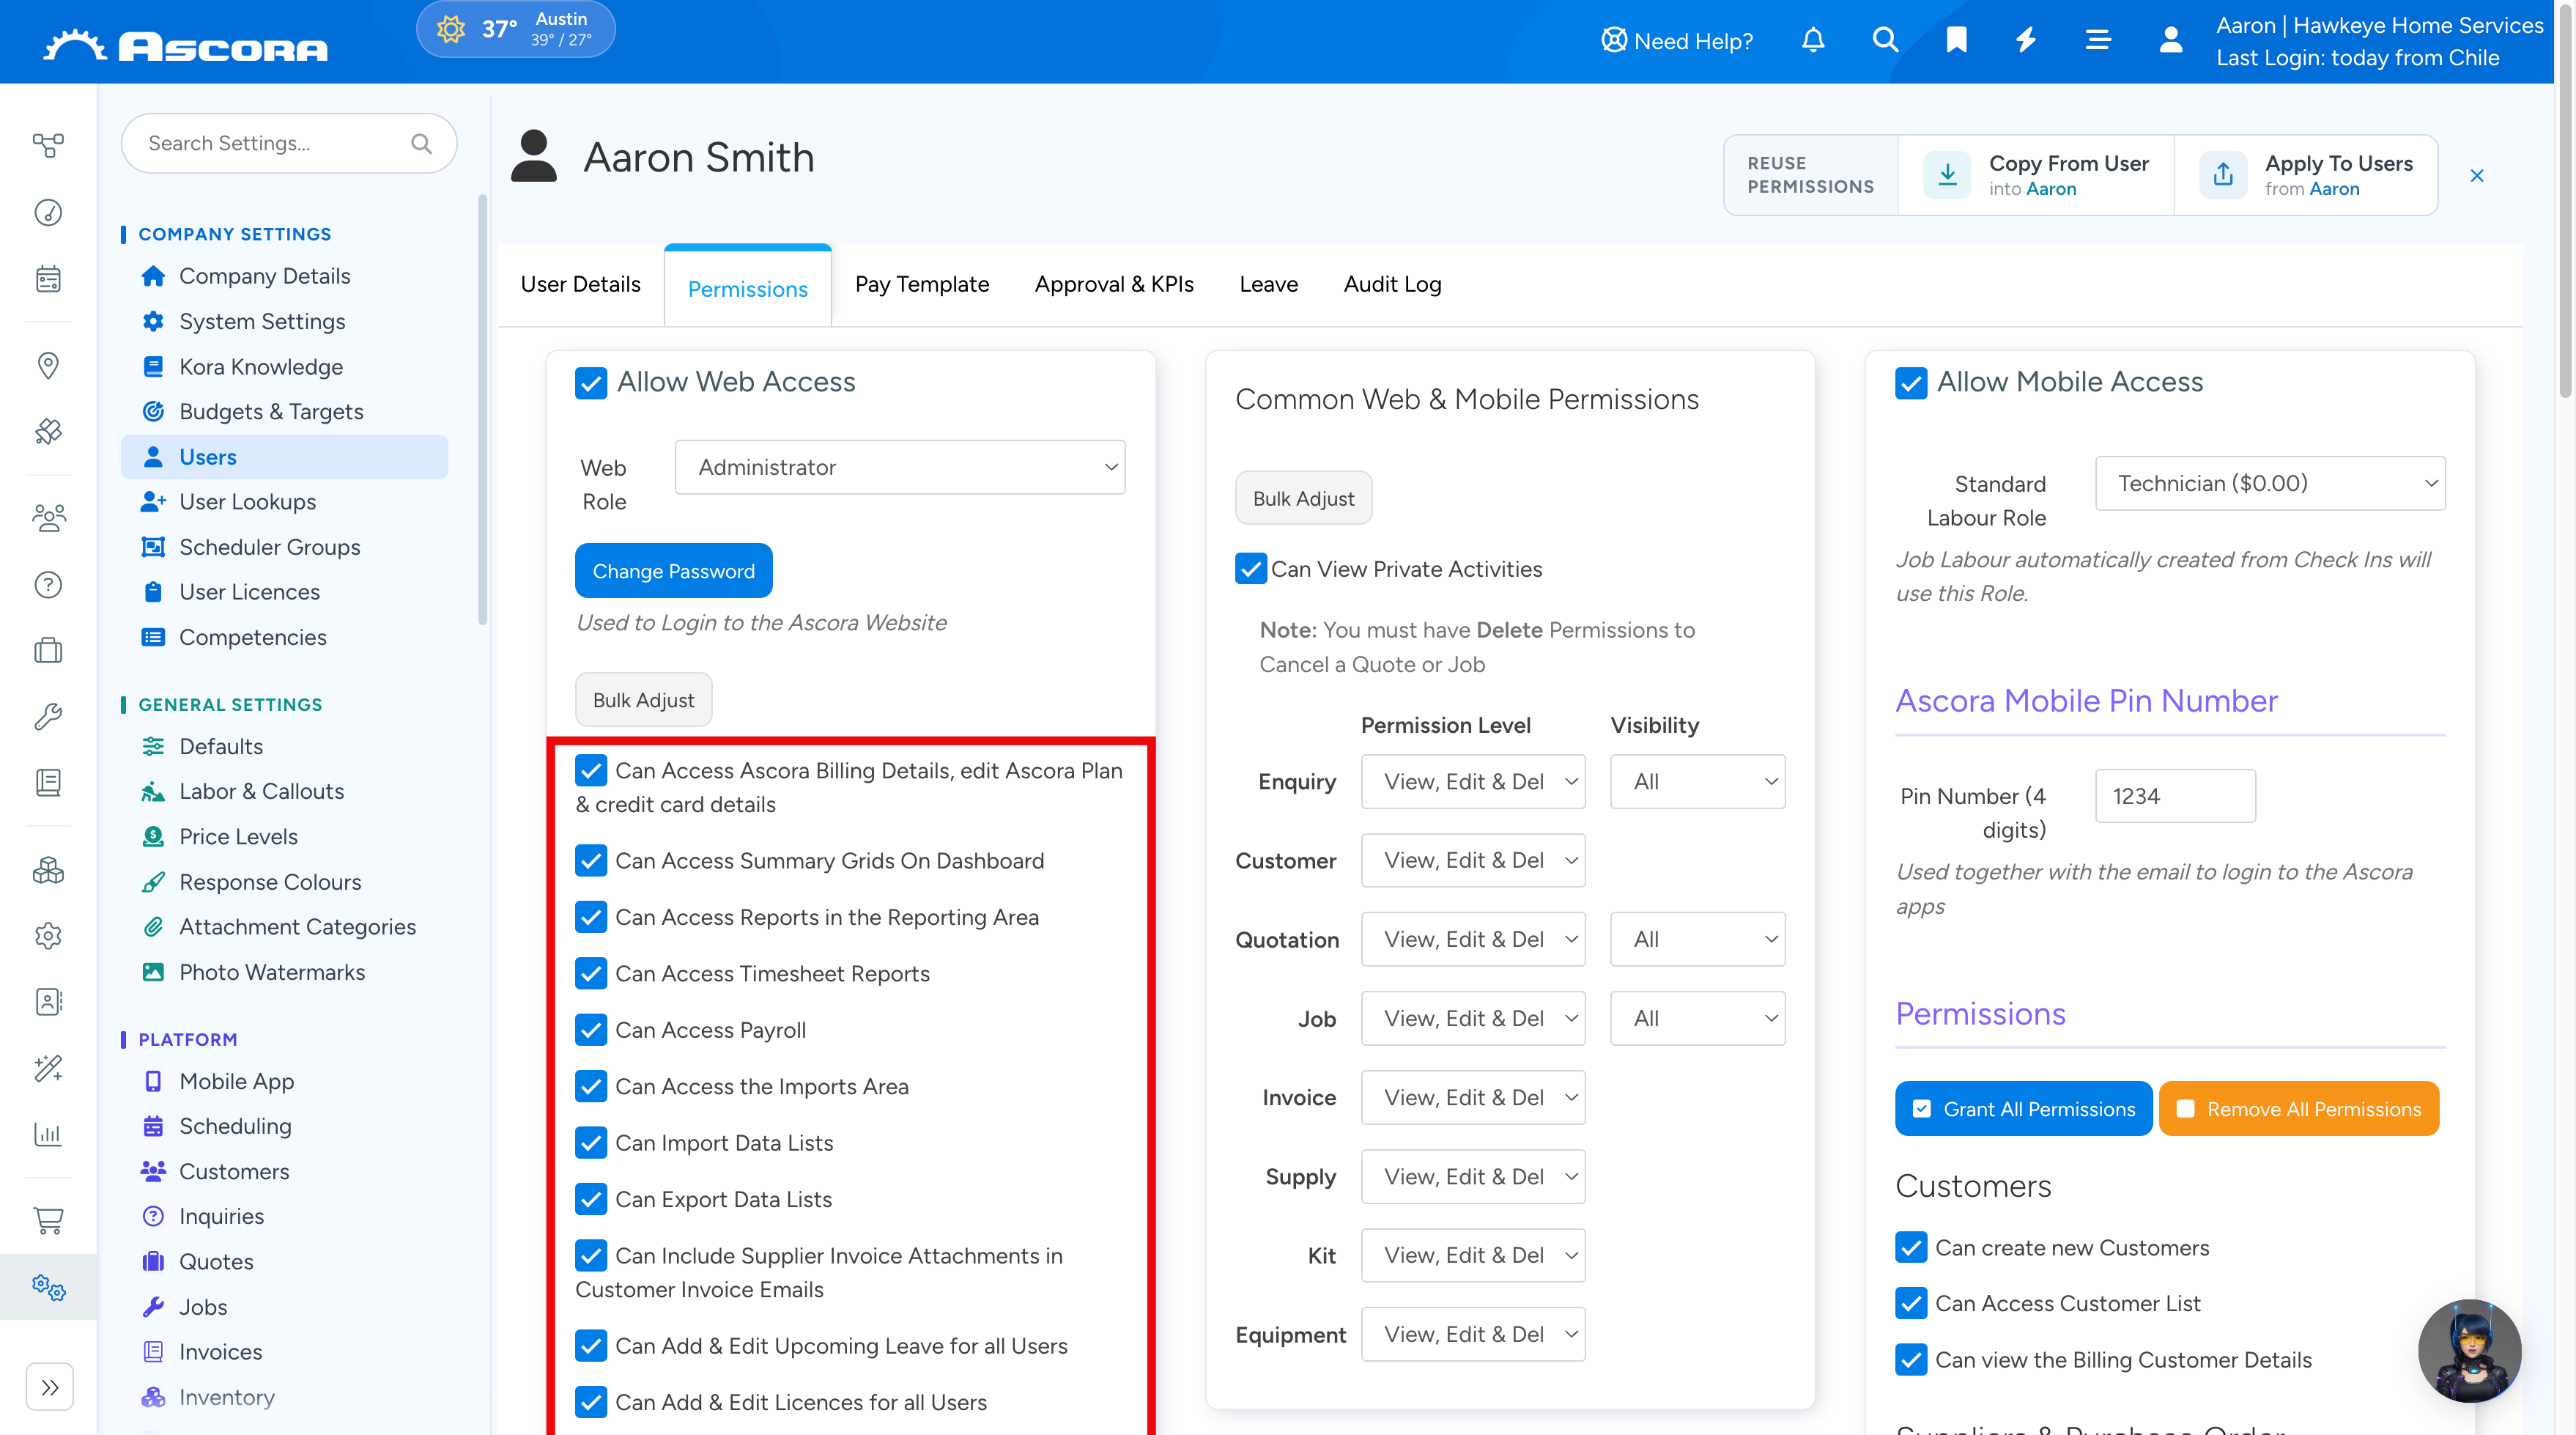Open the Customer Permission Level dropdown
This screenshot has height=1435, width=2576.
coord(1473,861)
